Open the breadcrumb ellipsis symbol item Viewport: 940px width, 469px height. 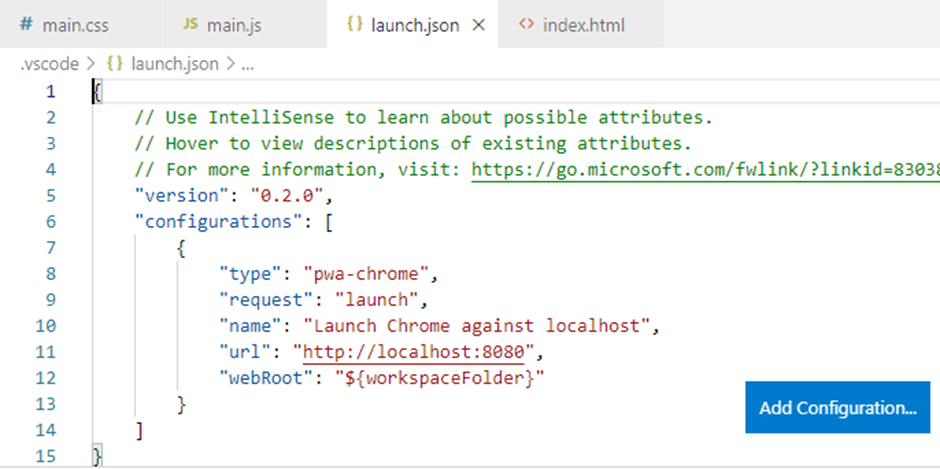click(248, 65)
